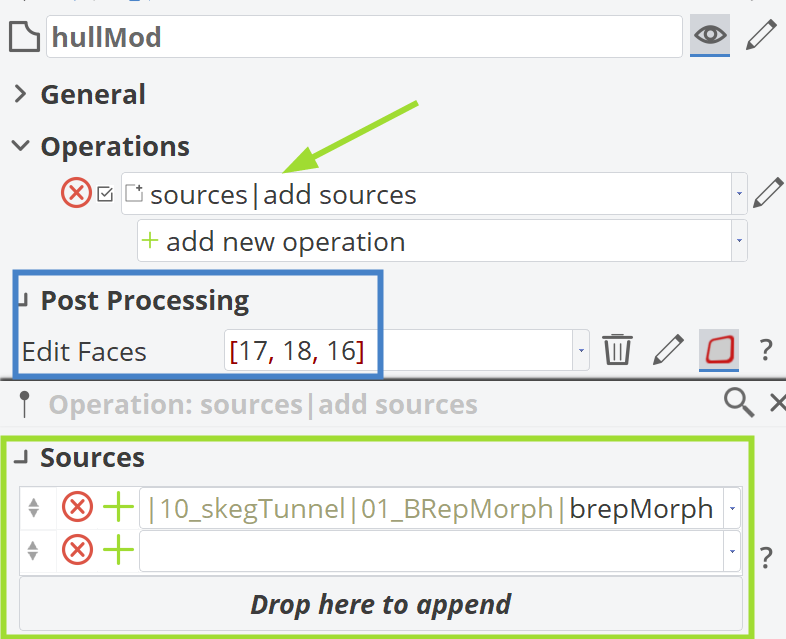Edit sources|add sources operation with pencil
The height and width of the screenshot is (639, 786).
coord(767,193)
